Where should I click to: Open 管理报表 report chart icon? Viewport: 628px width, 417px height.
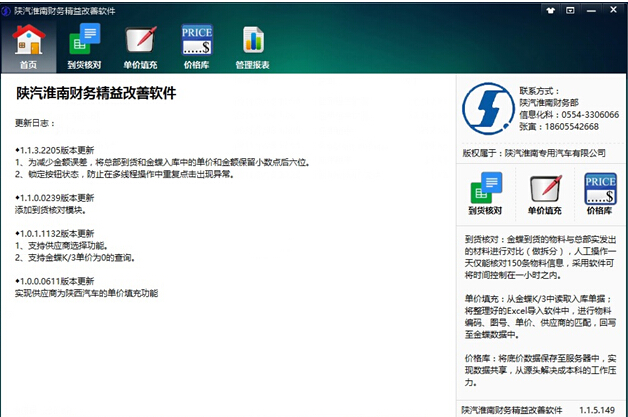[x=253, y=46]
